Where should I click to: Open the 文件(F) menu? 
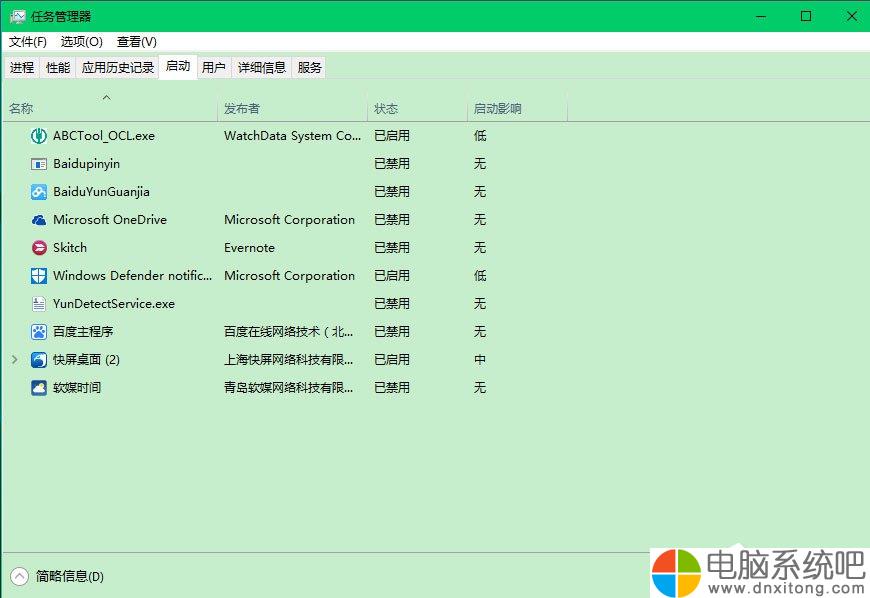pos(28,42)
